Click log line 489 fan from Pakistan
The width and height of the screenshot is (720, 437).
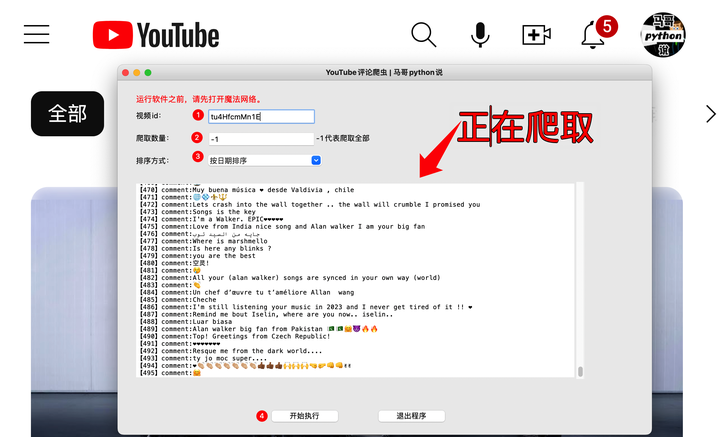[259, 329]
